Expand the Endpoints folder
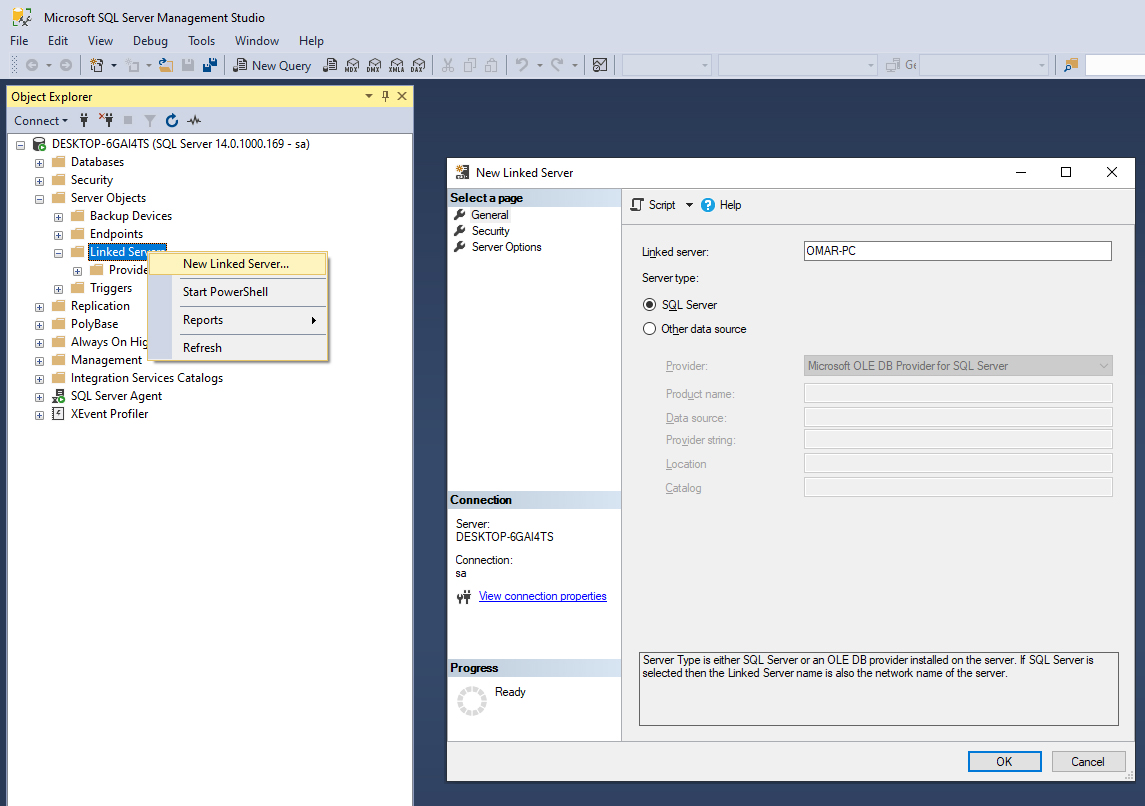1145x806 pixels. click(x=58, y=235)
